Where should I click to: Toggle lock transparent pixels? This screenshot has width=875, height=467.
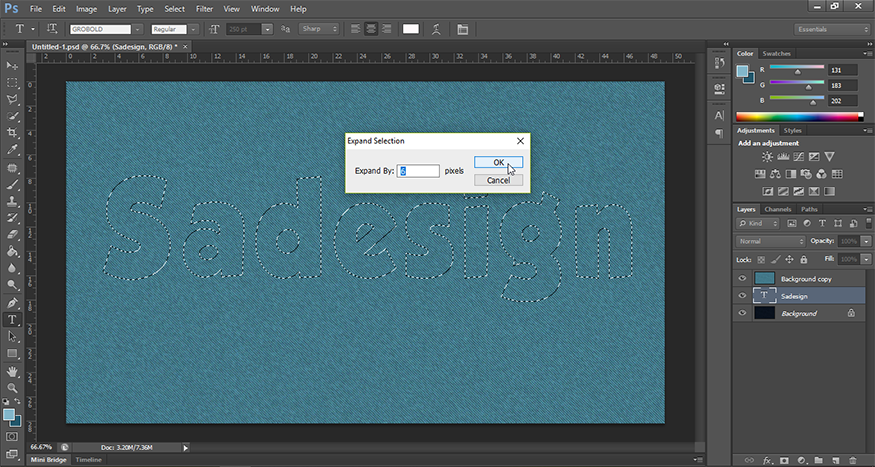(761, 259)
